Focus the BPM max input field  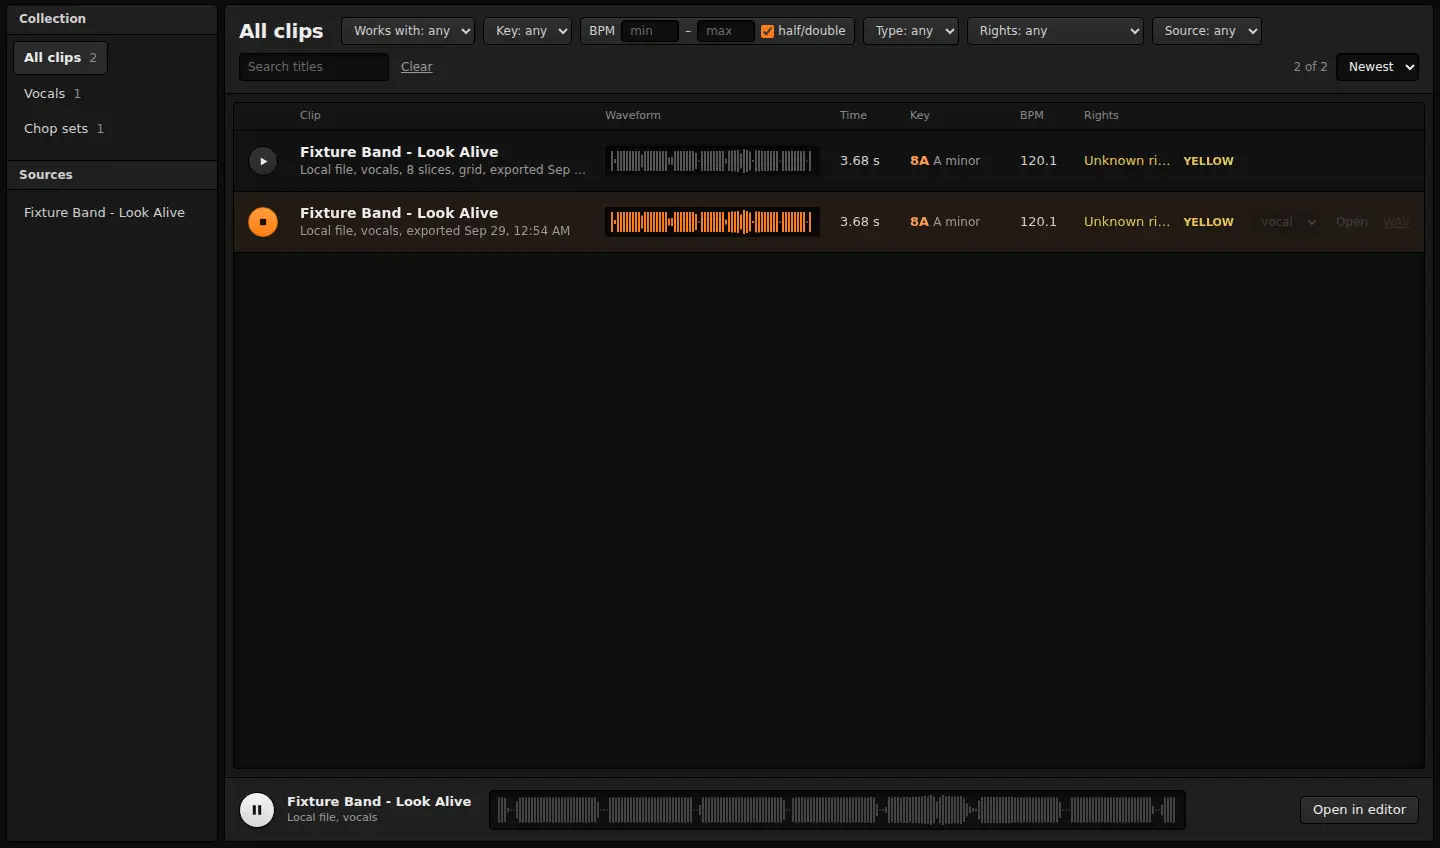point(726,31)
